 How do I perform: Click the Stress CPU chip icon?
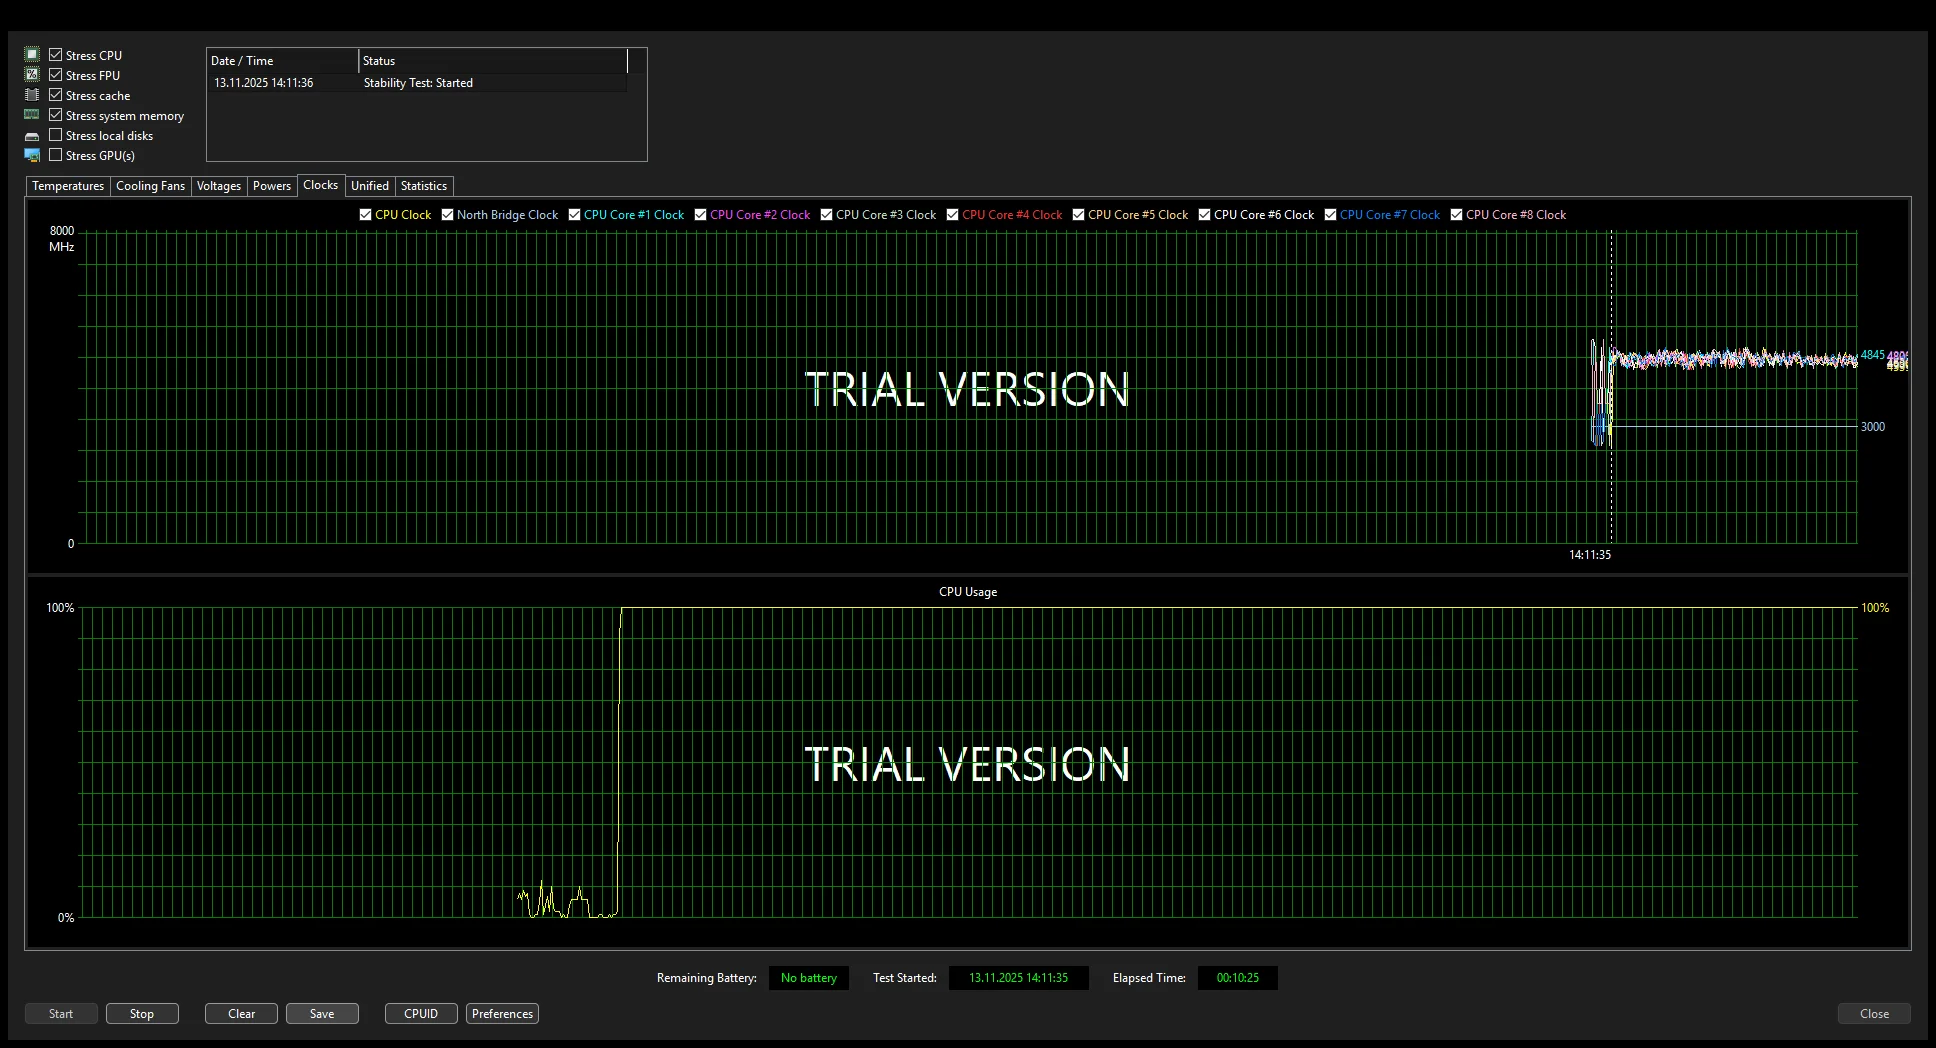tap(32, 55)
